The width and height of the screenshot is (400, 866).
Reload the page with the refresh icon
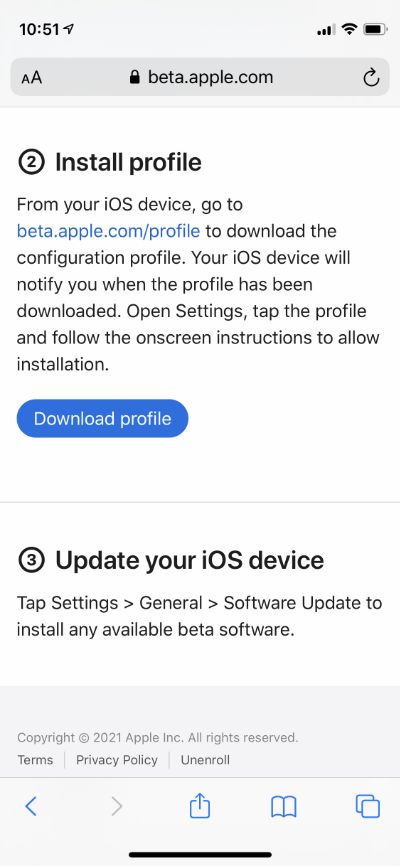(371, 77)
